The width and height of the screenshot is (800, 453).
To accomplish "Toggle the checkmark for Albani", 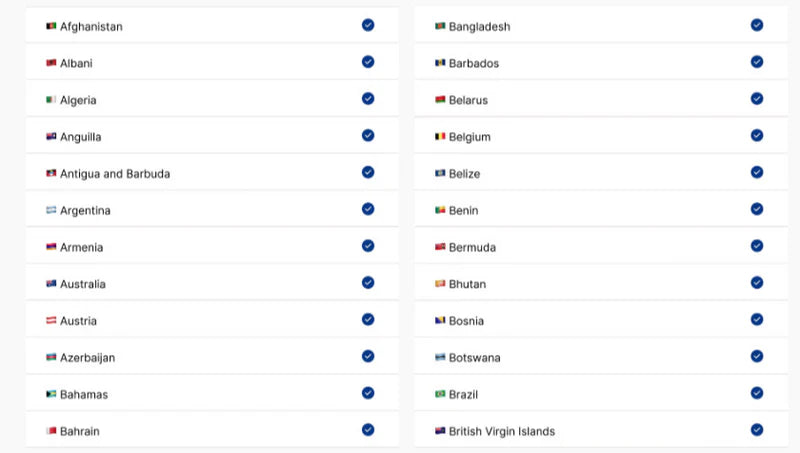I will [368, 62].
